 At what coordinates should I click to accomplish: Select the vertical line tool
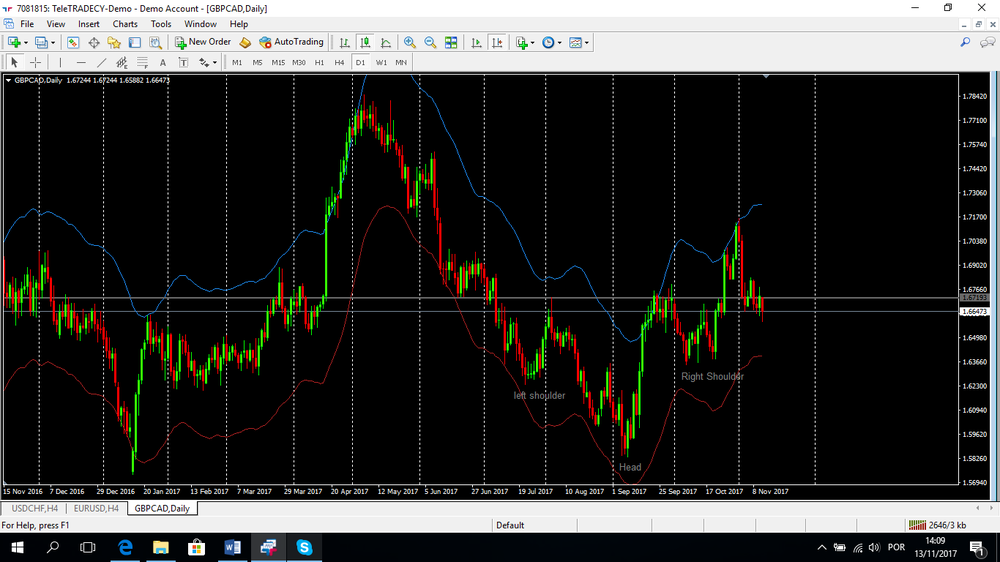[x=60, y=63]
